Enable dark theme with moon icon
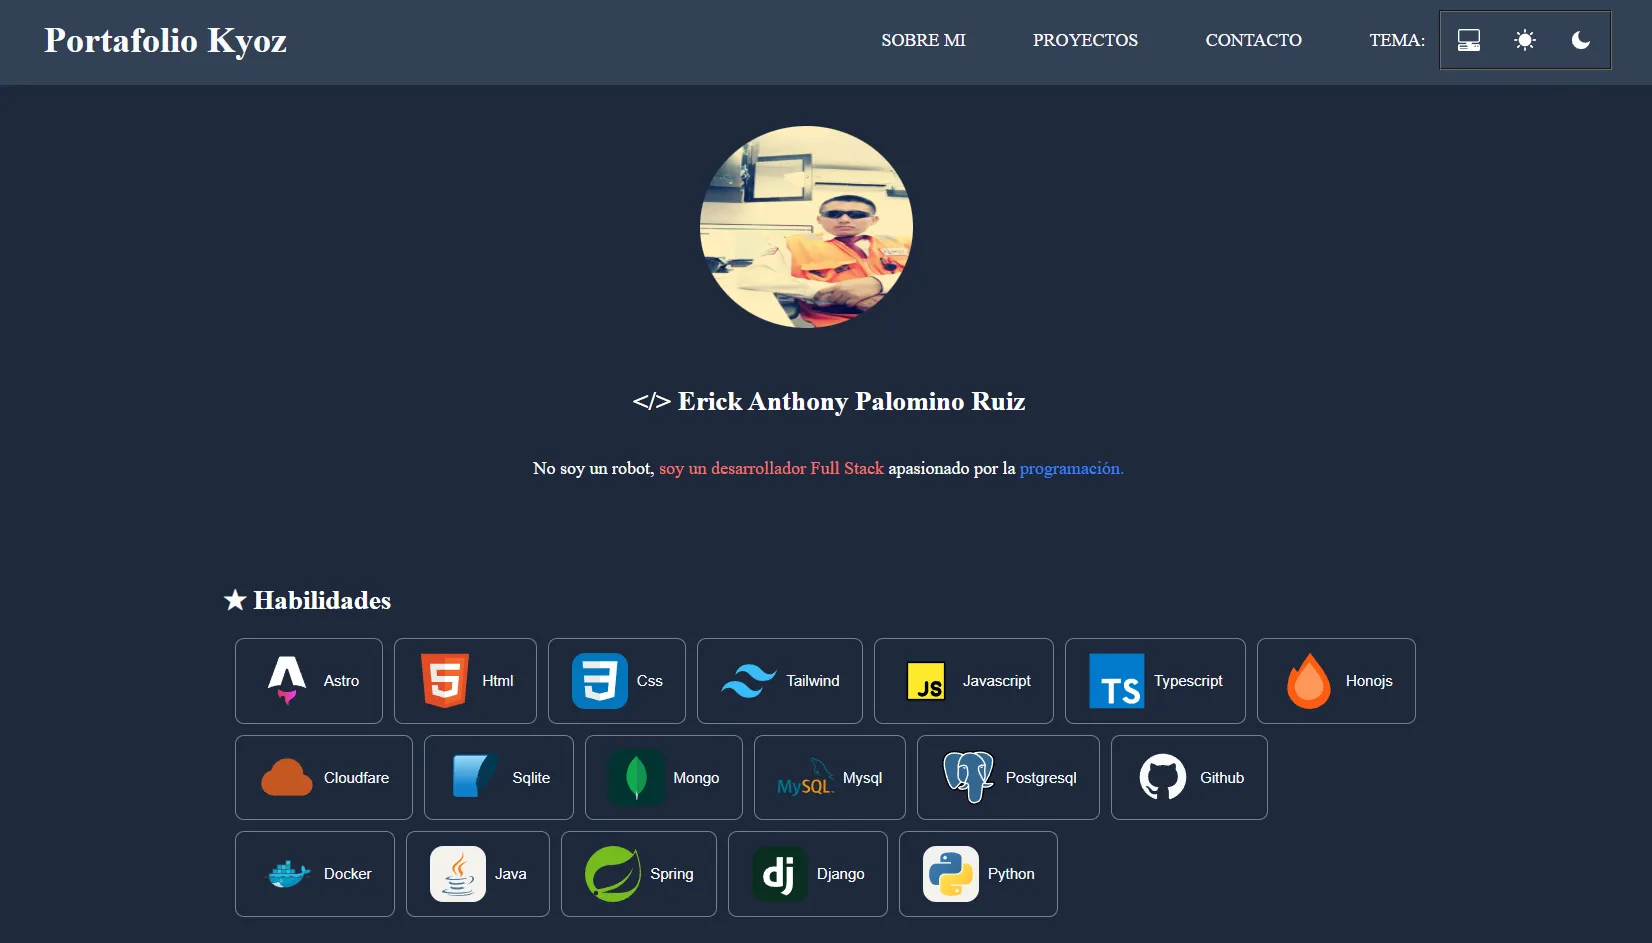Image resolution: width=1652 pixels, height=943 pixels. point(1580,40)
